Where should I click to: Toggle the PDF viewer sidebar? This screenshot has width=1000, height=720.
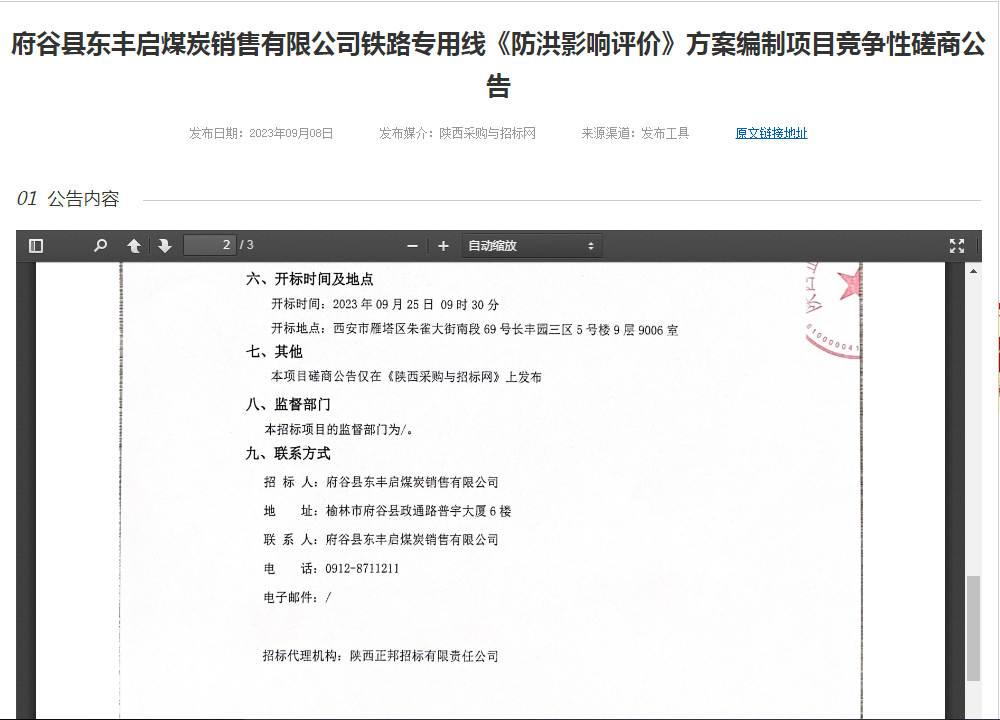[x=36, y=246]
